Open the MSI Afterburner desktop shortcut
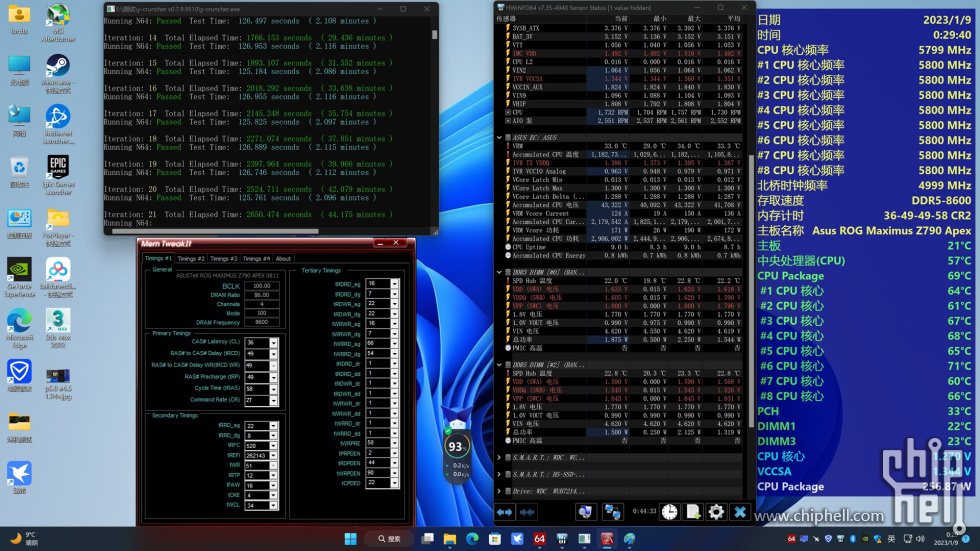This screenshot has height=551, width=980. coord(58,22)
